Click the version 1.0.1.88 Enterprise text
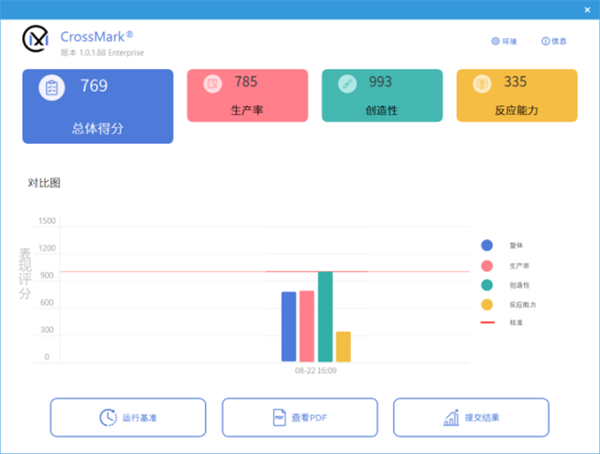The image size is (600, 454). (102, 53)
